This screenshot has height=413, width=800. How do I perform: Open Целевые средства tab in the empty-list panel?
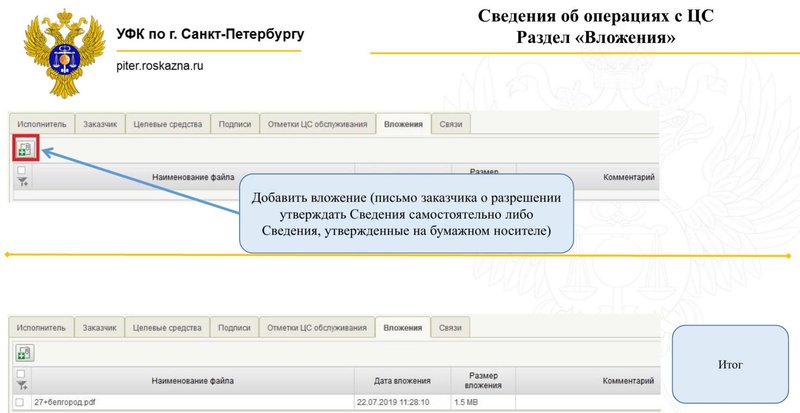pyautogui.click(x=168, y=124)
